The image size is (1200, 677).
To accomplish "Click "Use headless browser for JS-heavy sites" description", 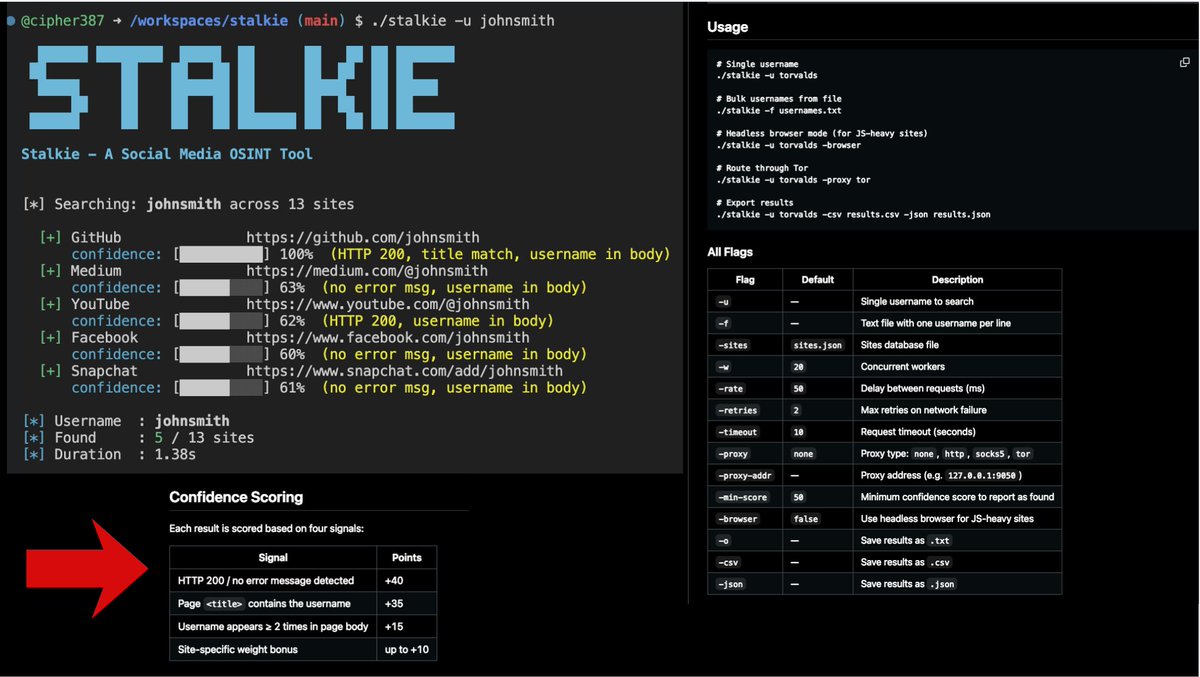I will click(x=947, y=519).
